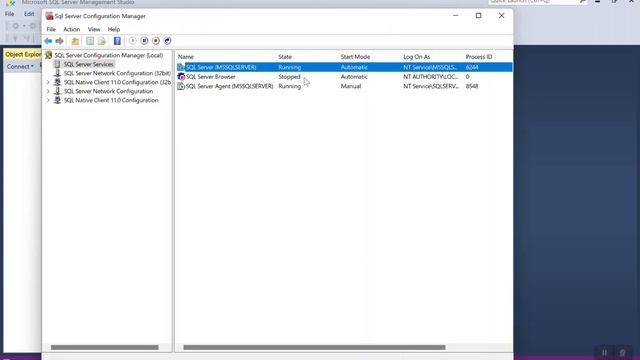
Task: Select the SQL Server Agent (MSSQLSERVER) service name
Action: 229,86
